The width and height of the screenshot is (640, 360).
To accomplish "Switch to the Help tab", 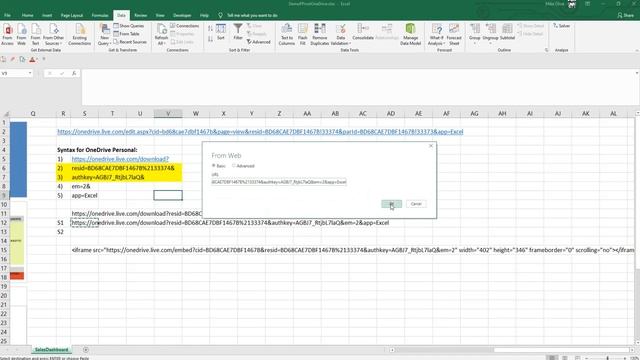I will (204, 15).
